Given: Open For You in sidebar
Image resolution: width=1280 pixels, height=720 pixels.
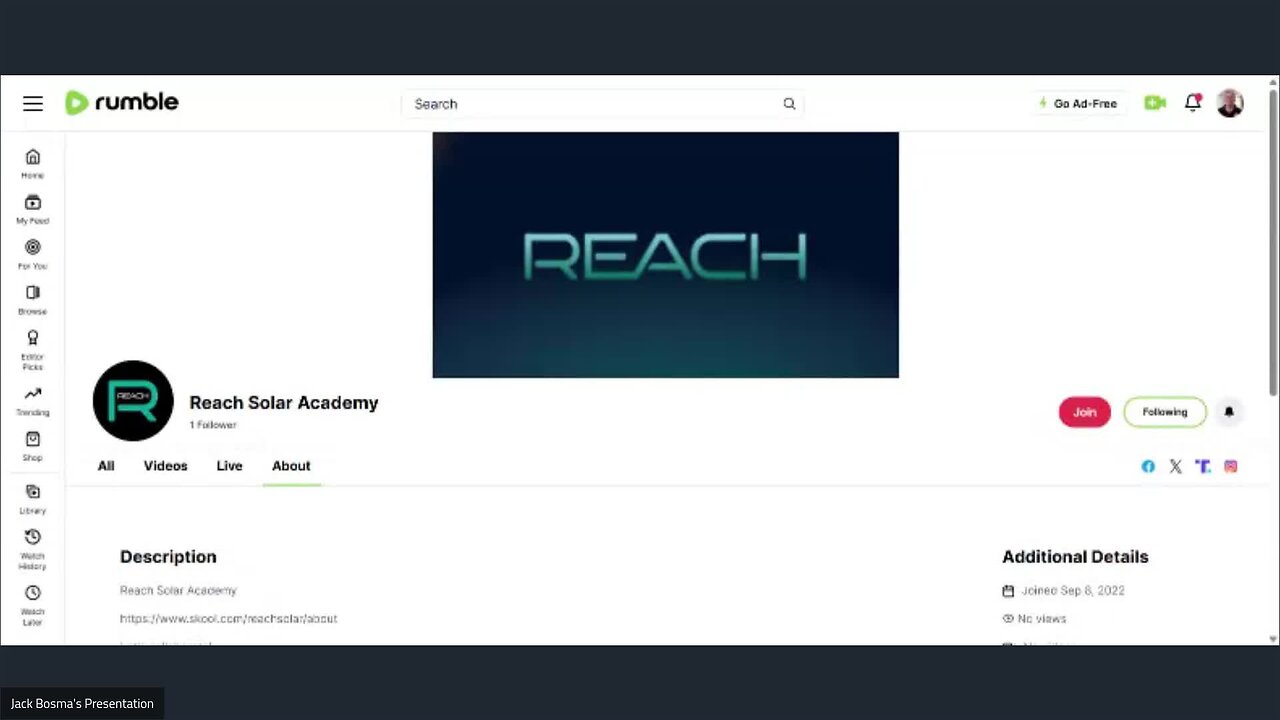Looking at the screenshot, I should [x=33, y=255].
